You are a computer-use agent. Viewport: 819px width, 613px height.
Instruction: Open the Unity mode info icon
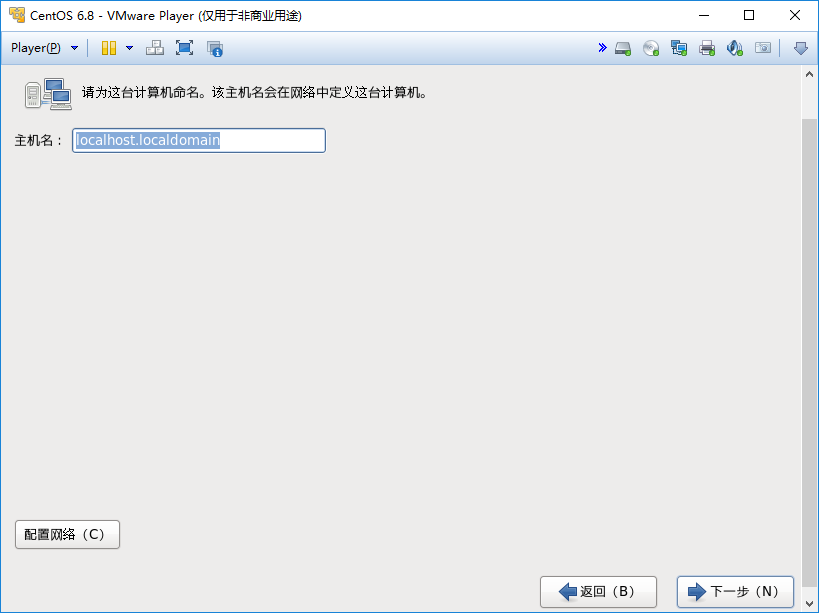214,47
